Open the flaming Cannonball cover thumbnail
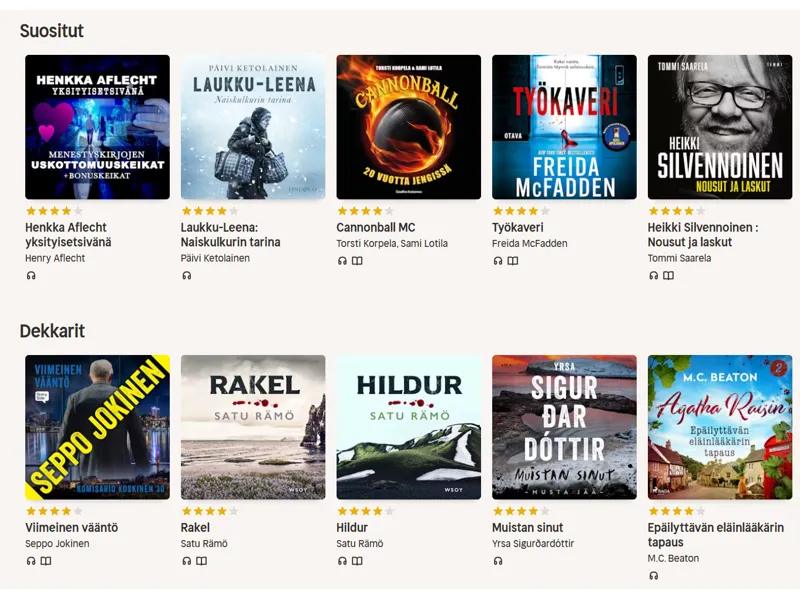Screen dimensions: 800x600 409,127
